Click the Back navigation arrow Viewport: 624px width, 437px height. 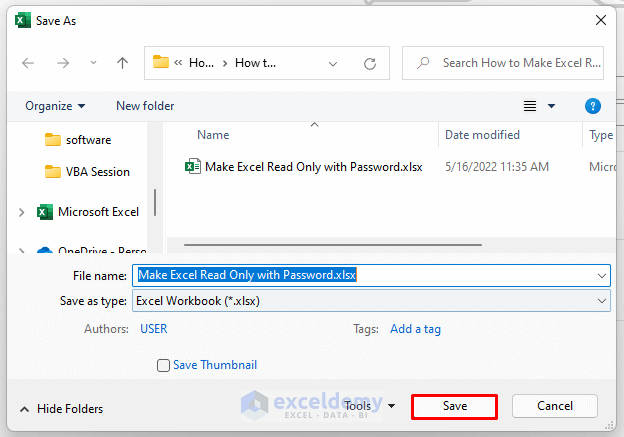tap(28, 62)
